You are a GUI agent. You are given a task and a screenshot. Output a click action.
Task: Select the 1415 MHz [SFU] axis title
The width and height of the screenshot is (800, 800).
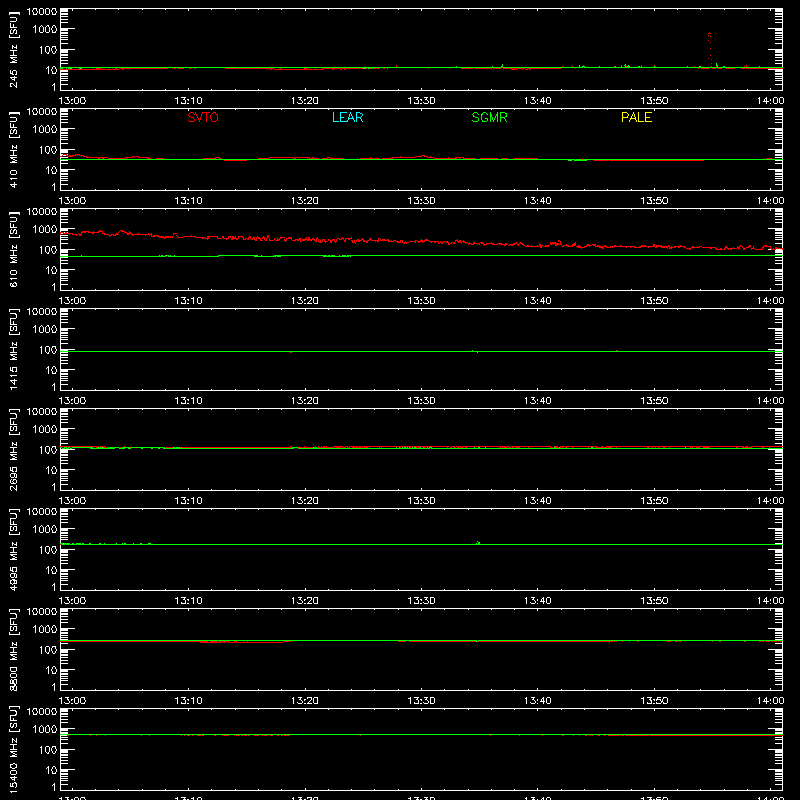coord(13,349)
